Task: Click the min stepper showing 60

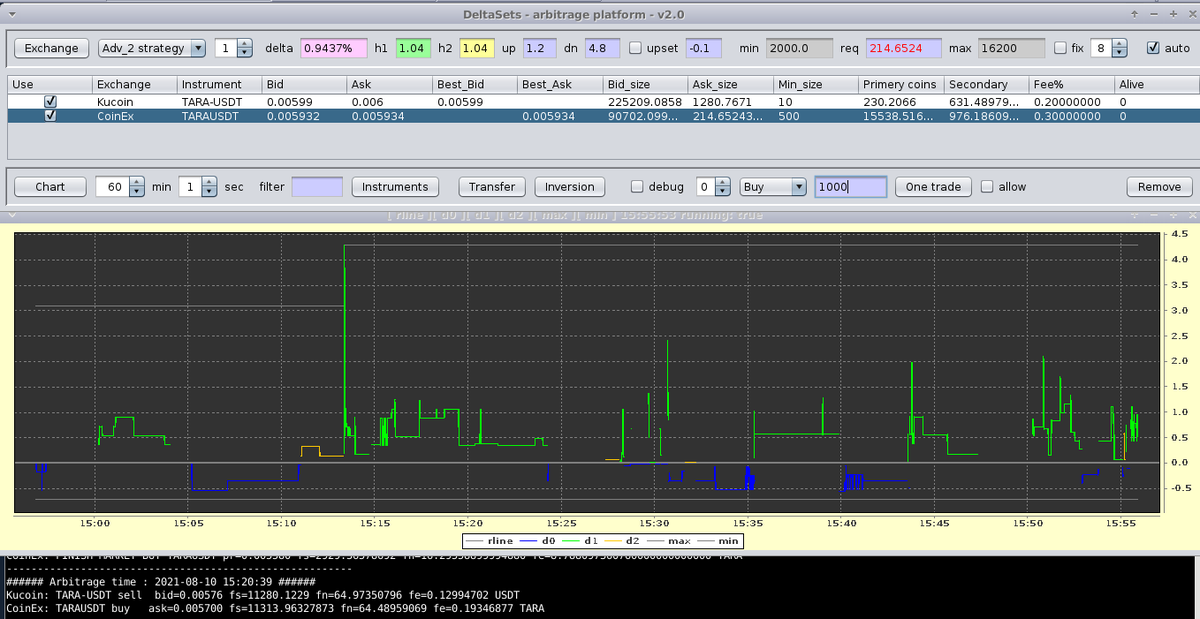Action: tap(120, 187)
